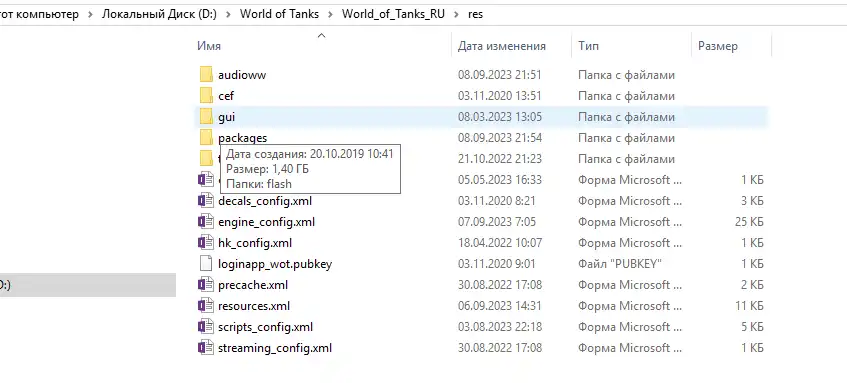Click the precache.xml file icon
Image resolution: width=847 pixels, height=383 pixels.
click(206, 285)
